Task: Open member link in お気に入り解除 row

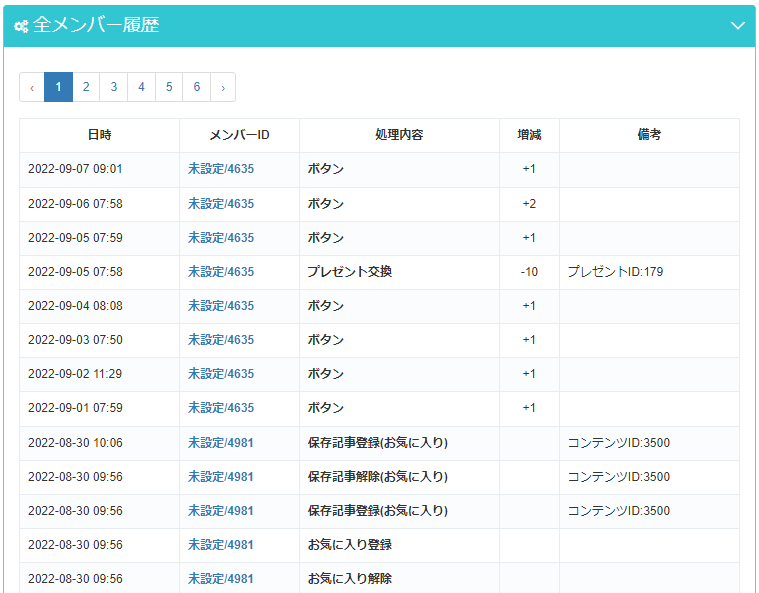Action: tap(221, 578)
